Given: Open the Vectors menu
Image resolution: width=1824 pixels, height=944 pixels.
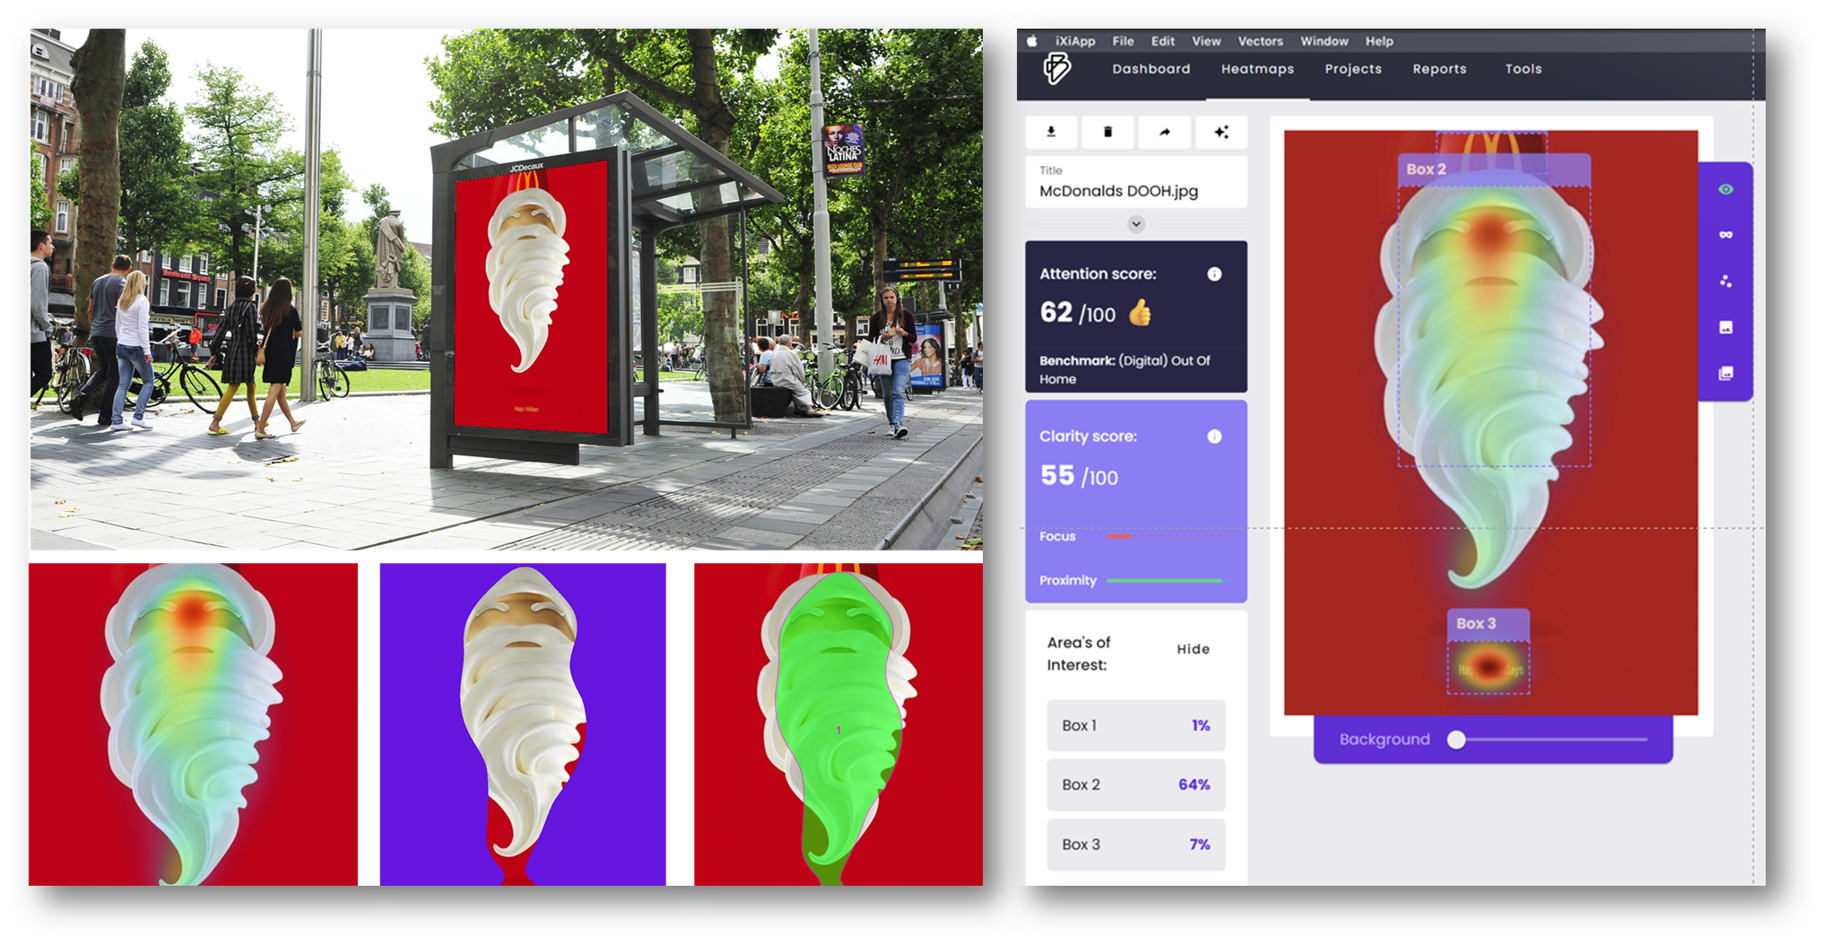Looking at the screenshot, I should (1260, 41).
